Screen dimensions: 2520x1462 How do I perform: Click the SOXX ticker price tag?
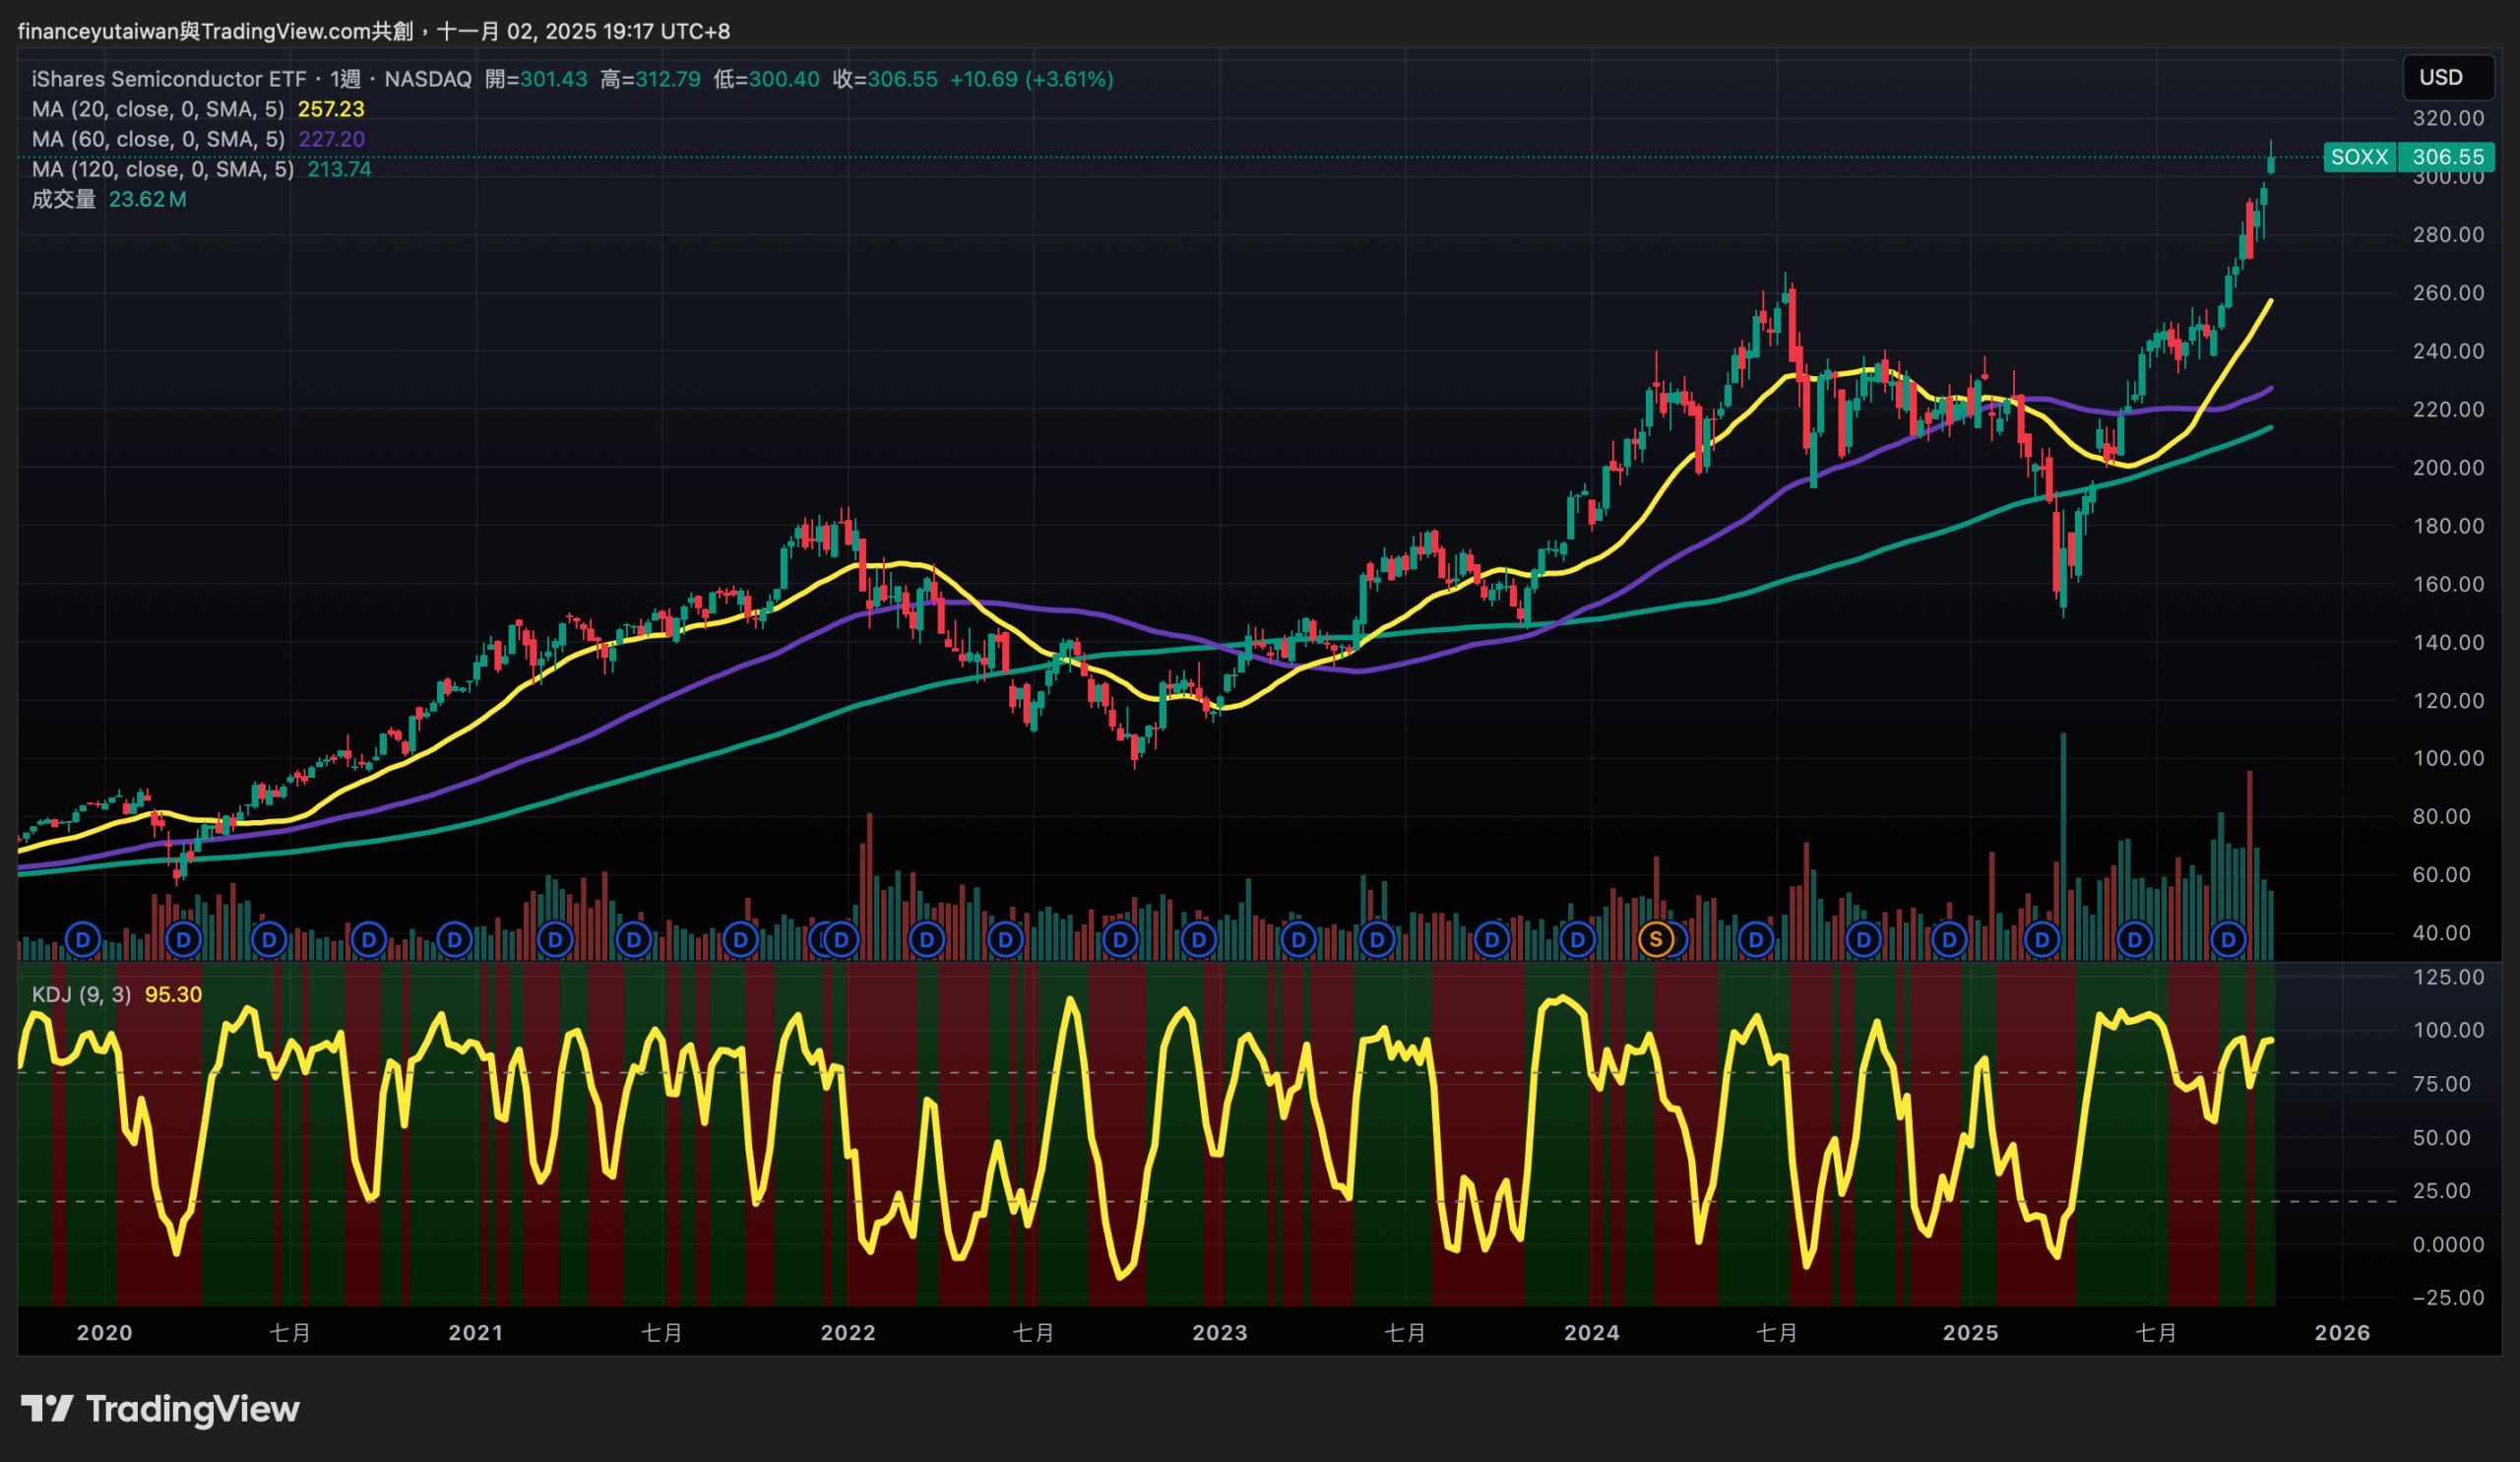[2359, 157]
